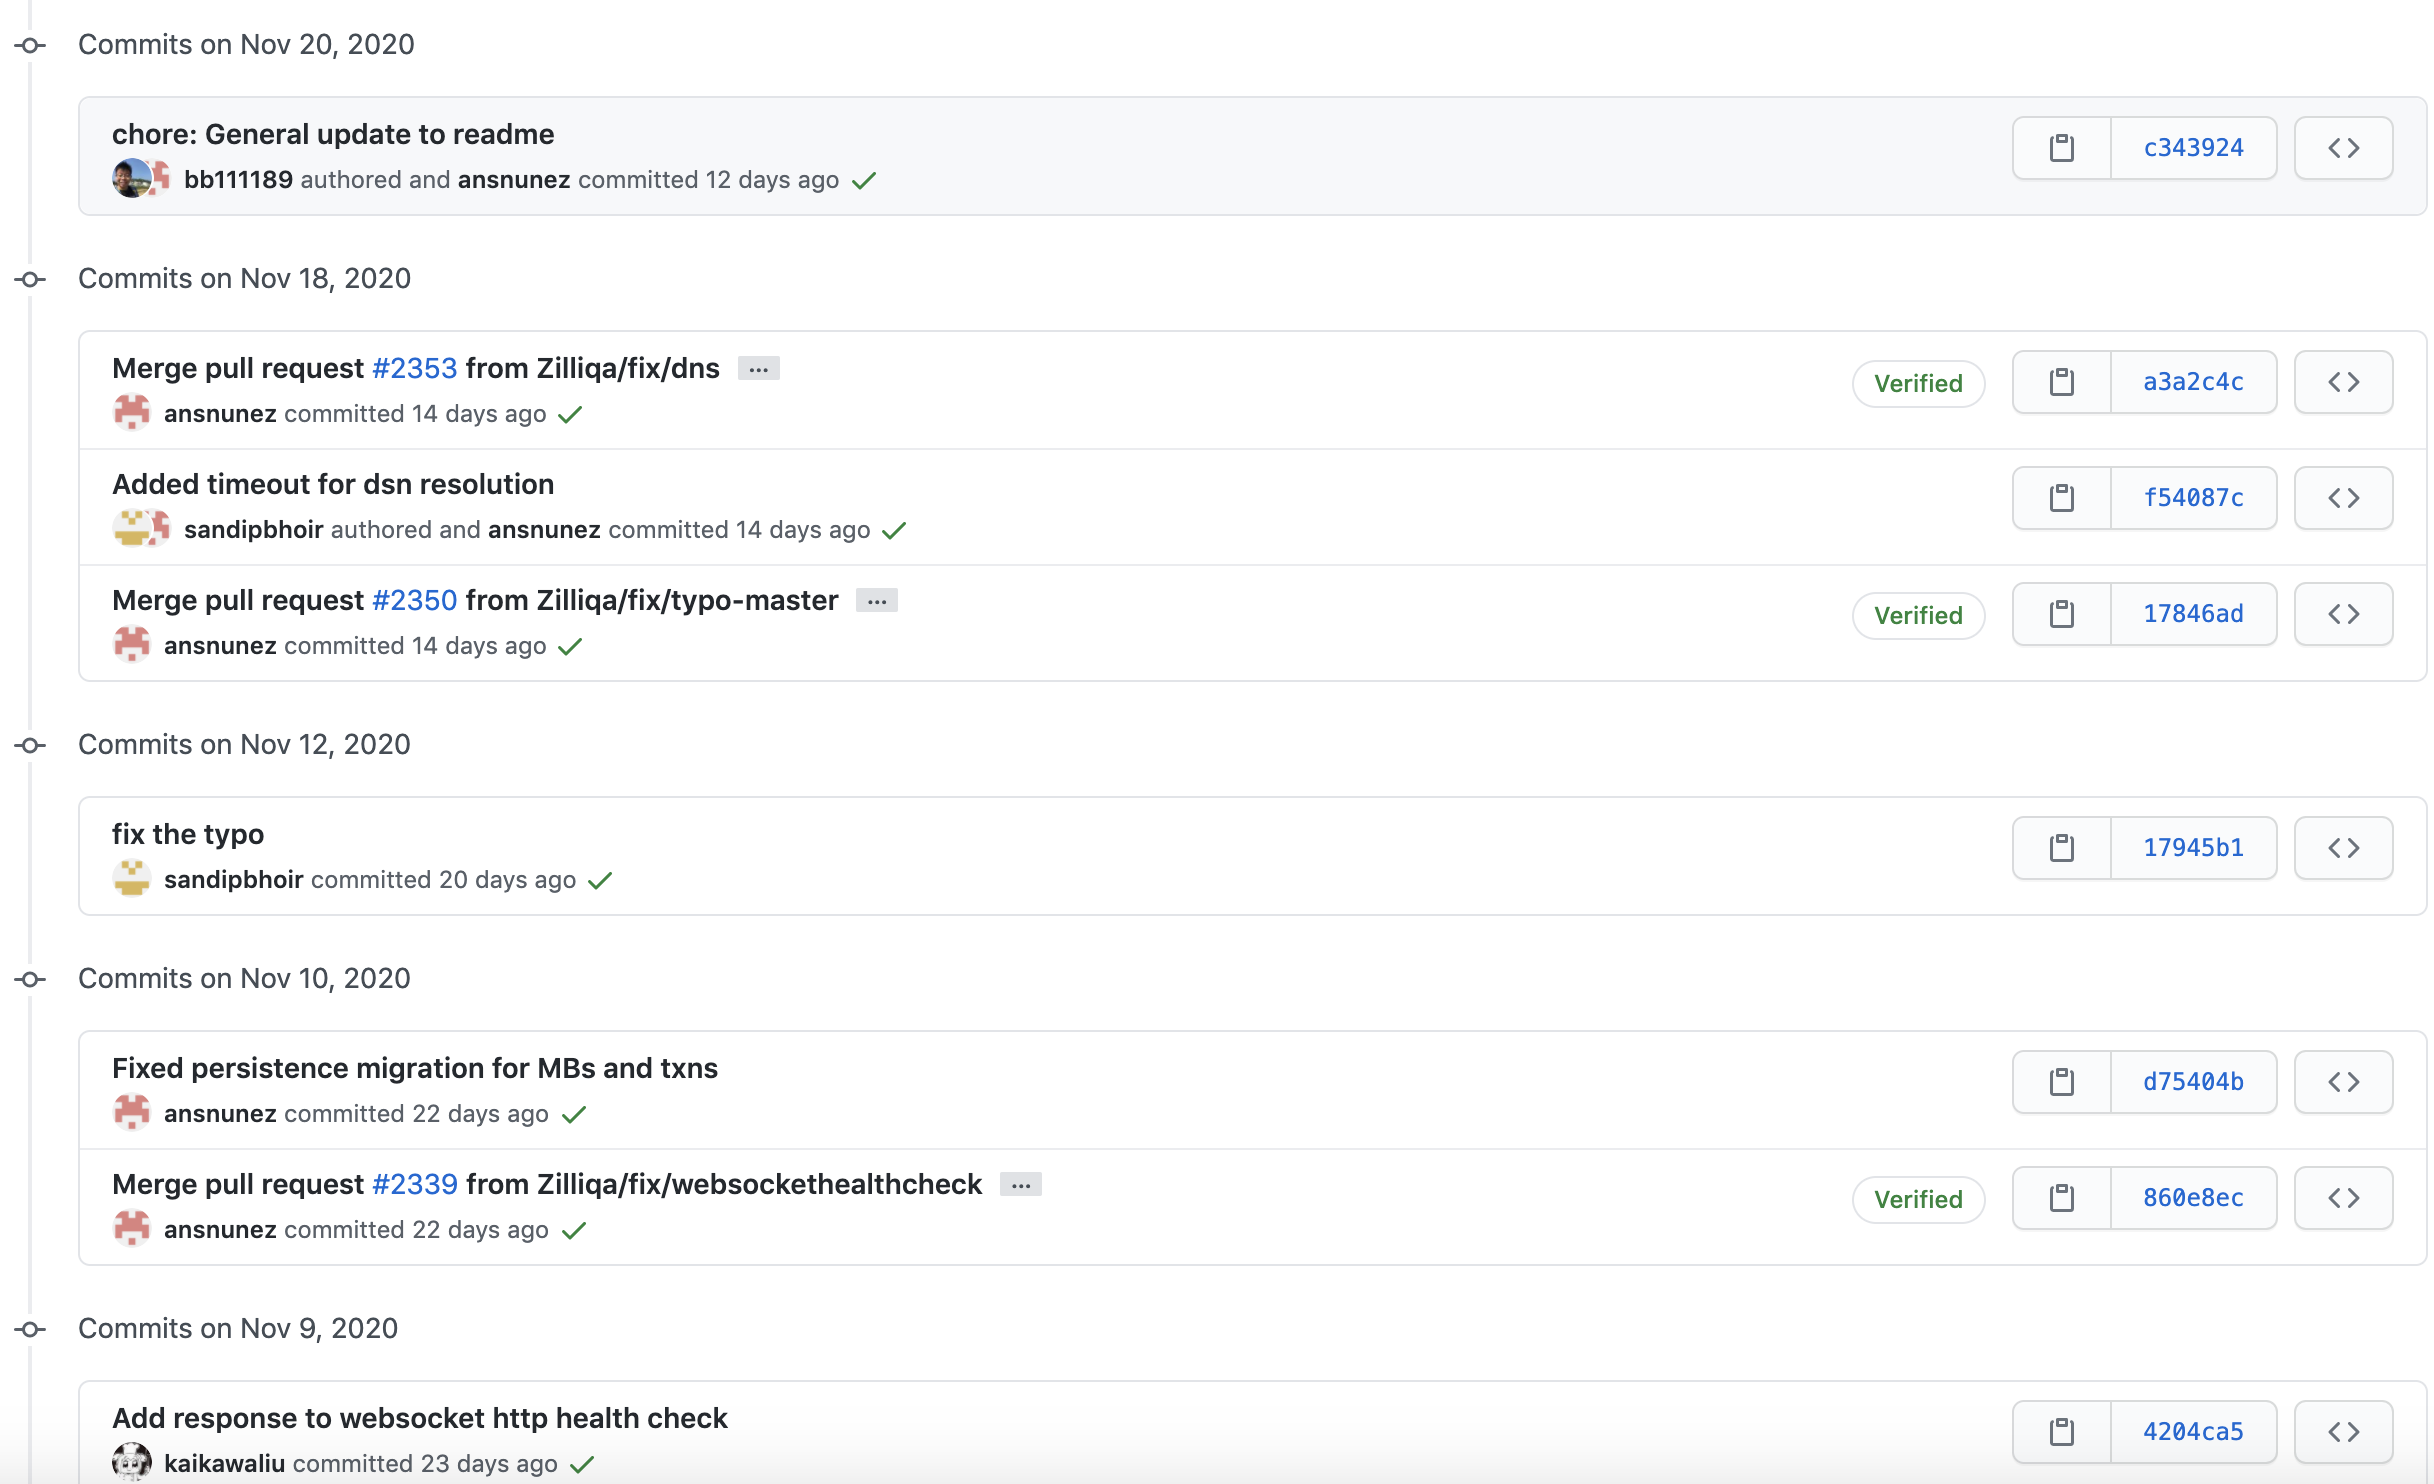Open kaikawaliu's profile link
Image resolution: width=2434 pixels, height=1484 pixels.
click(224, 1464)
